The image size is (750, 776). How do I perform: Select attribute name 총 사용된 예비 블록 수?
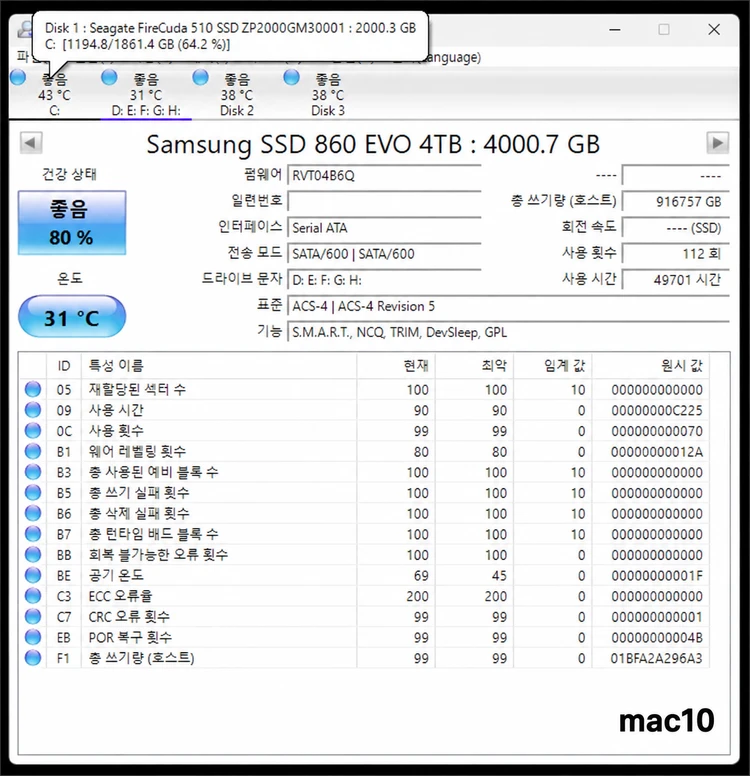153,472
